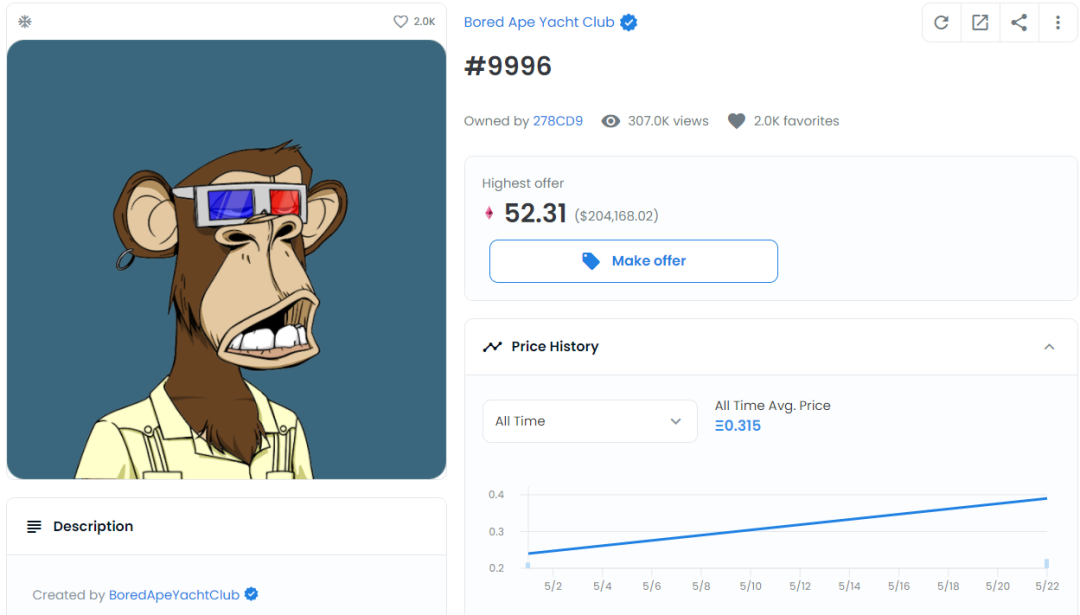Open the All Time range dropdown
This screenshot has height=615, width=1080.
click(590, 421)
